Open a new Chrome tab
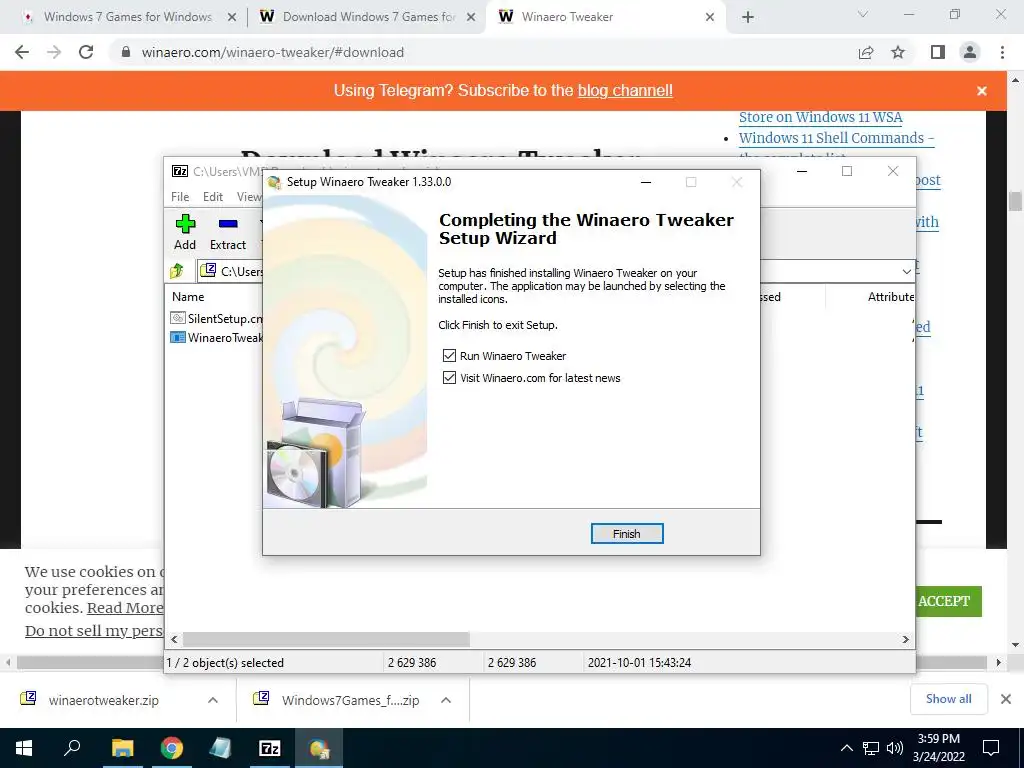Image resolution: width=1024 pixels, height=768 pixels. pyautogui.click(x=748, y=17)
